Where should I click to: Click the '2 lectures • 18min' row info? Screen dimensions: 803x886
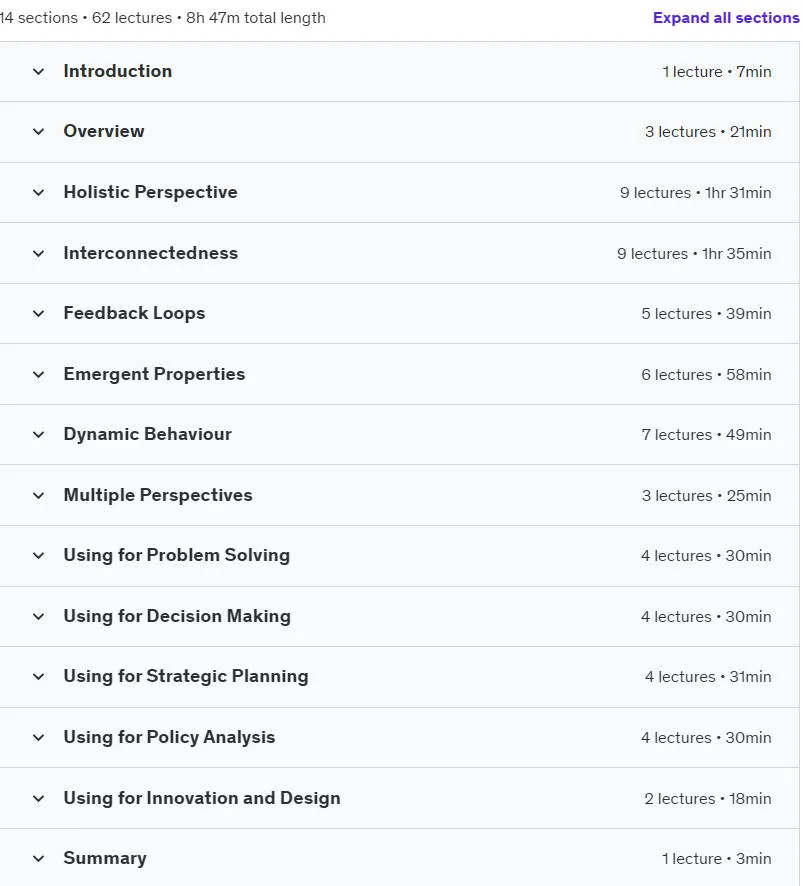tap(707, 798)
